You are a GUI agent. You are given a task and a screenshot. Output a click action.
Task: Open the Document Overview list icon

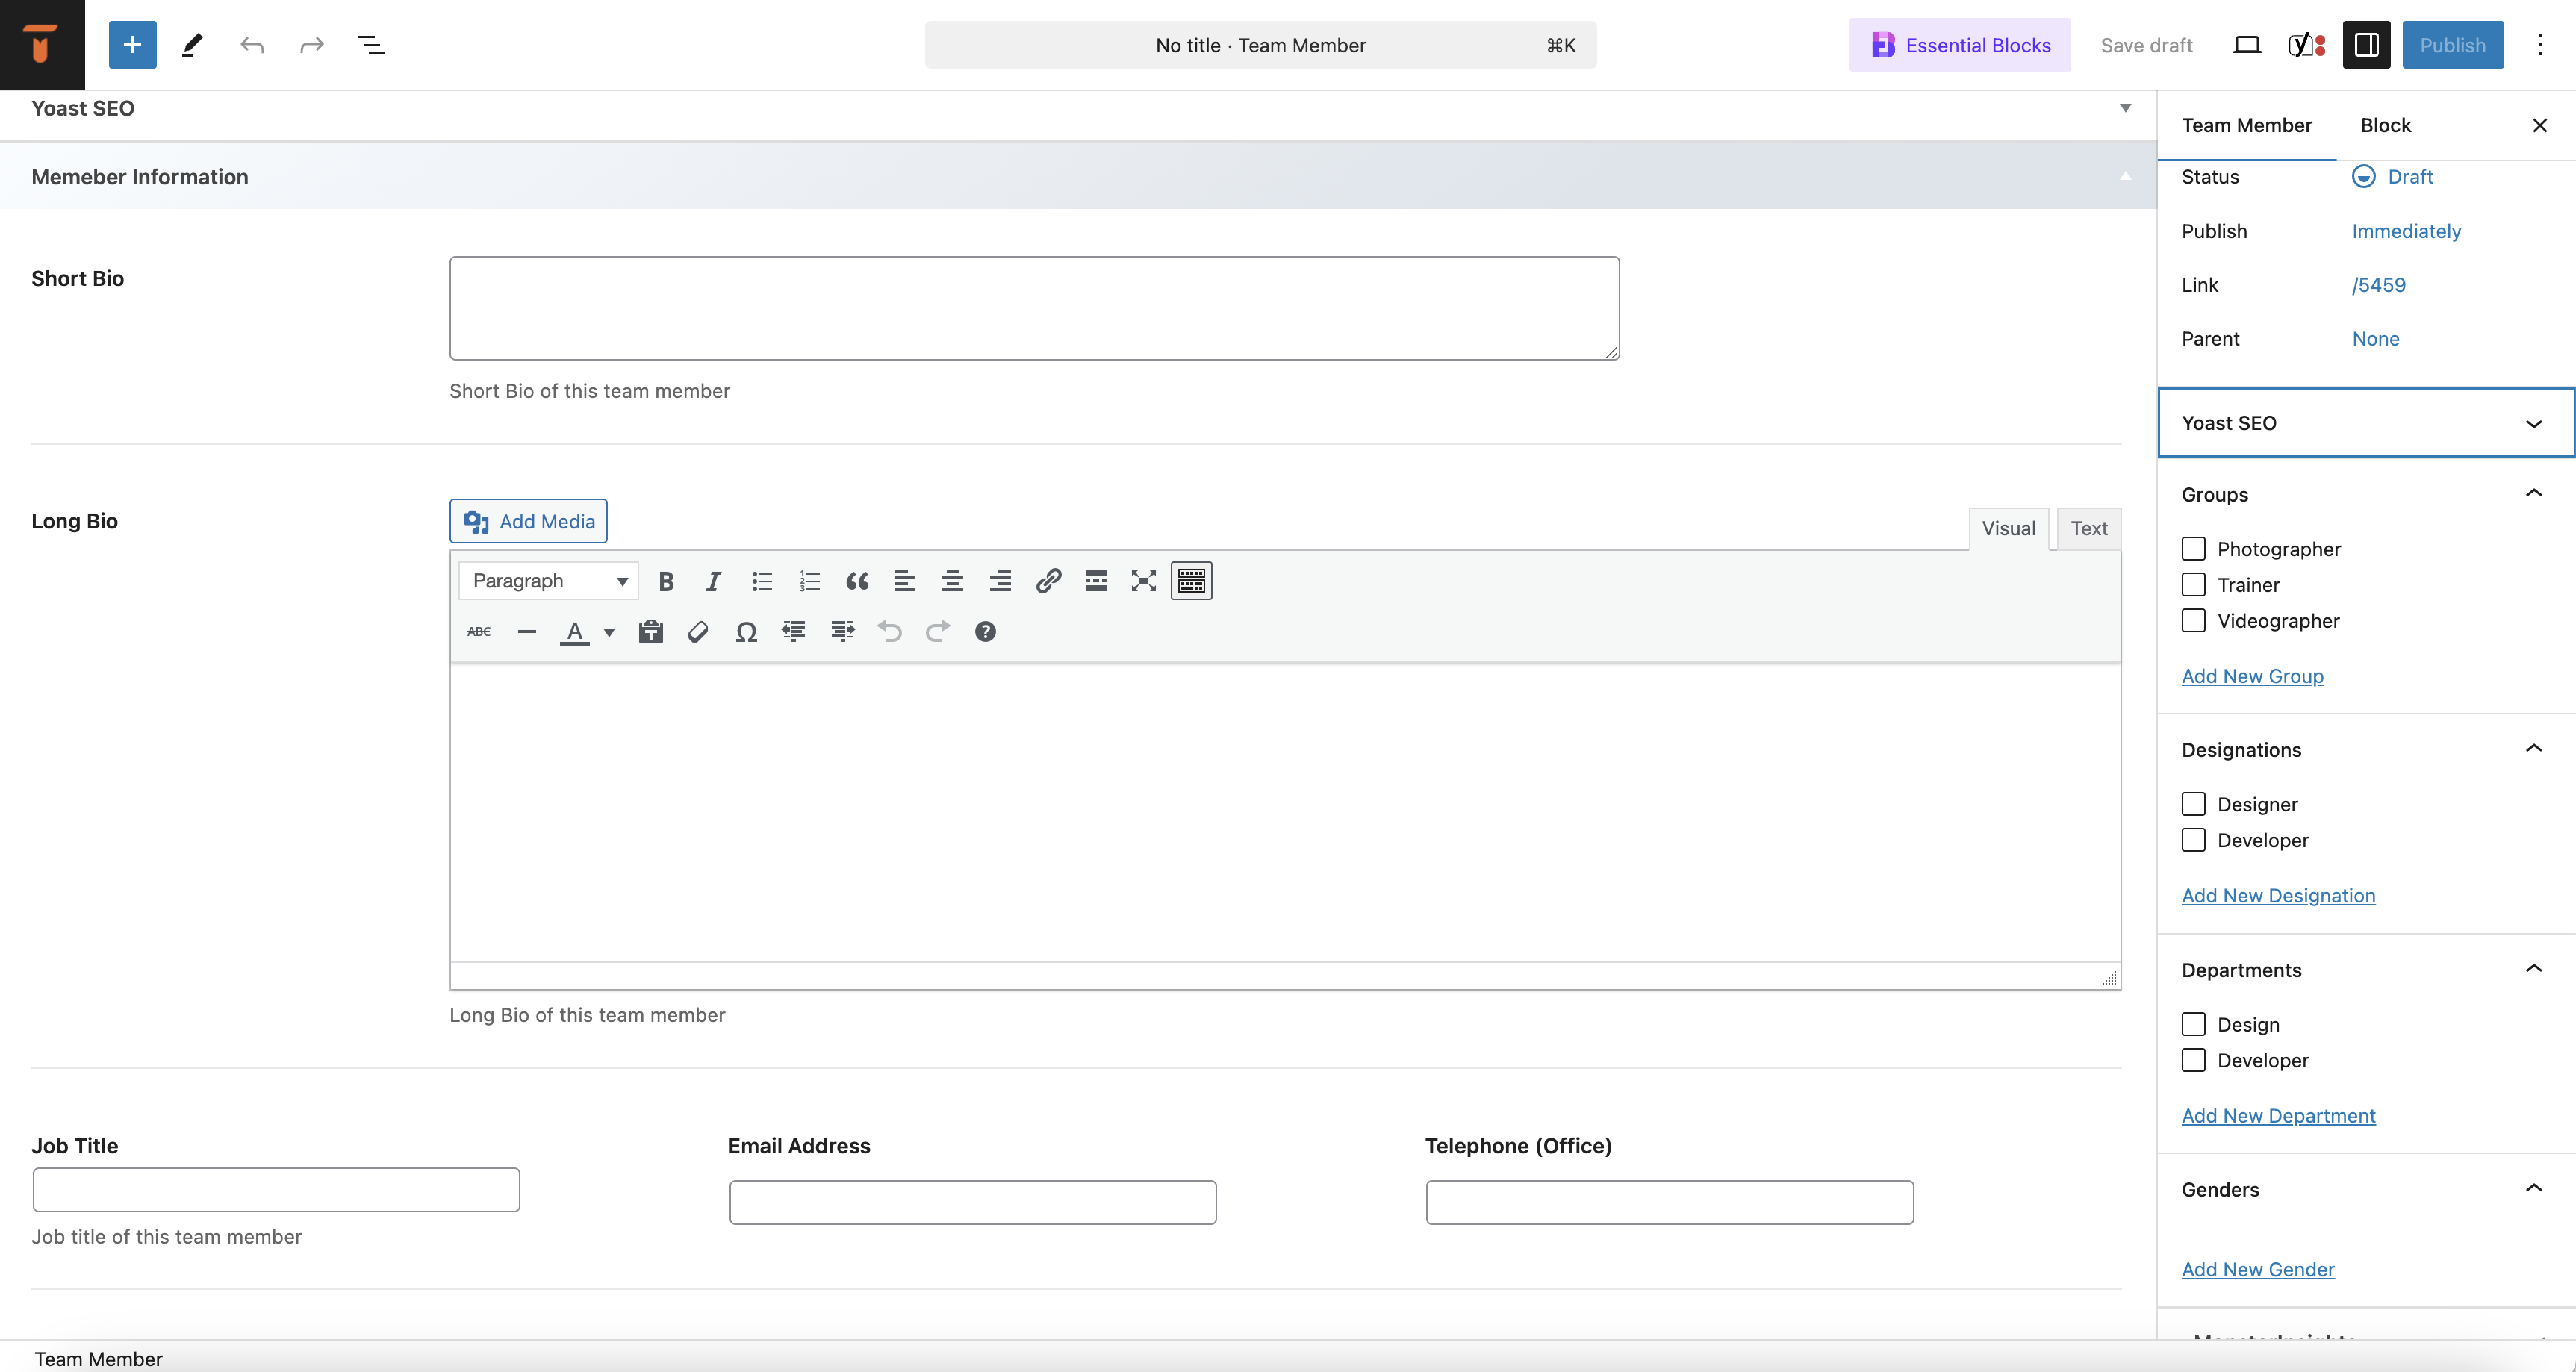click(372, 45)
